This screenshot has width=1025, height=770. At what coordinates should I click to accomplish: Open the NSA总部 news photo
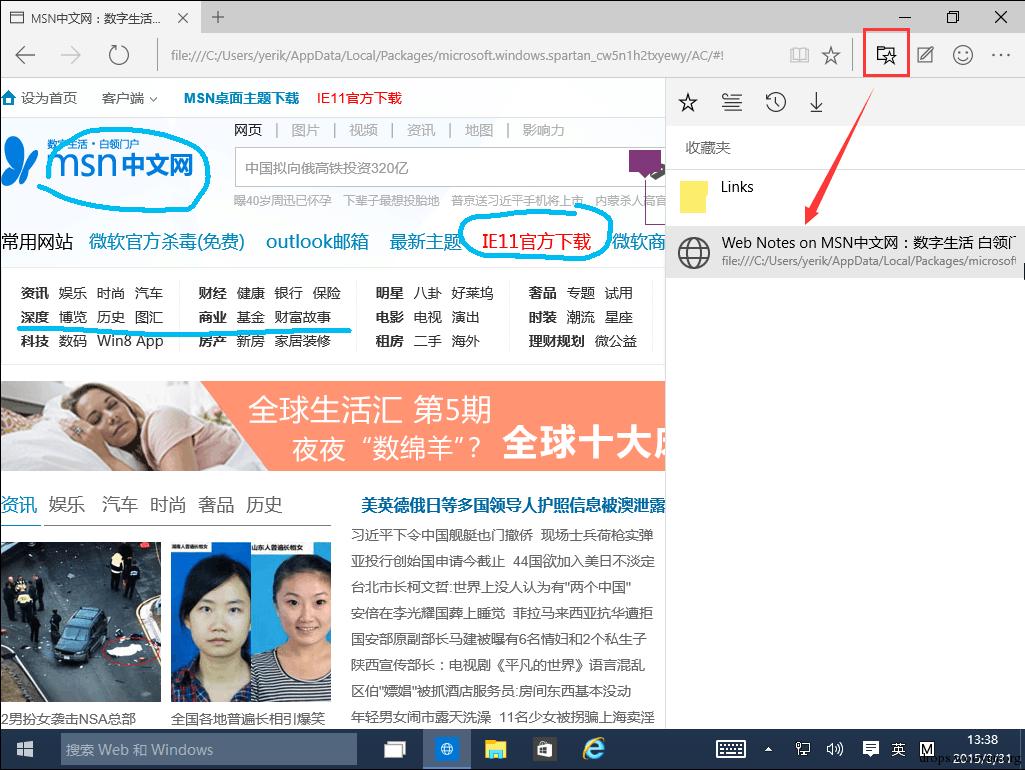80,622
